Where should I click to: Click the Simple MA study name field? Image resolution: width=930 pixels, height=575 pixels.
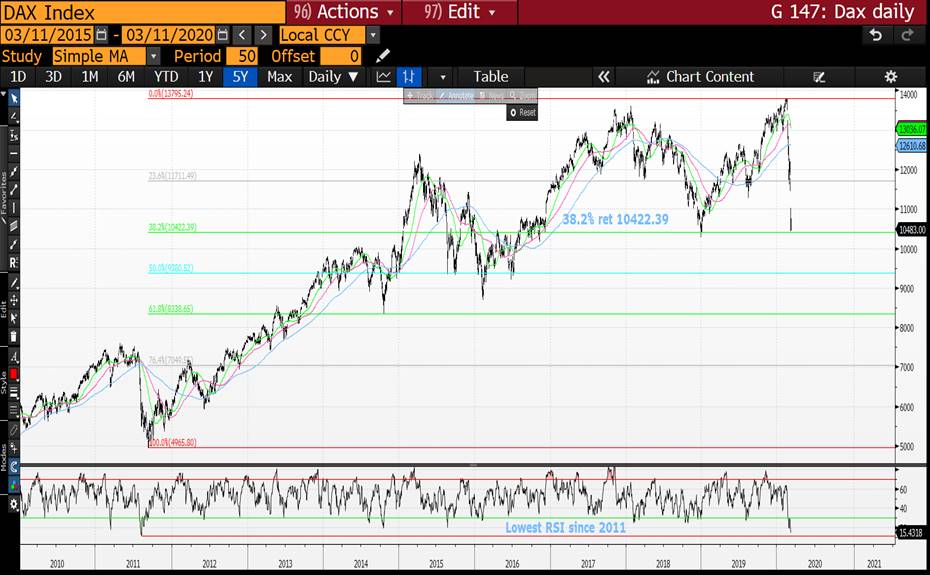[x=98, y=56]
